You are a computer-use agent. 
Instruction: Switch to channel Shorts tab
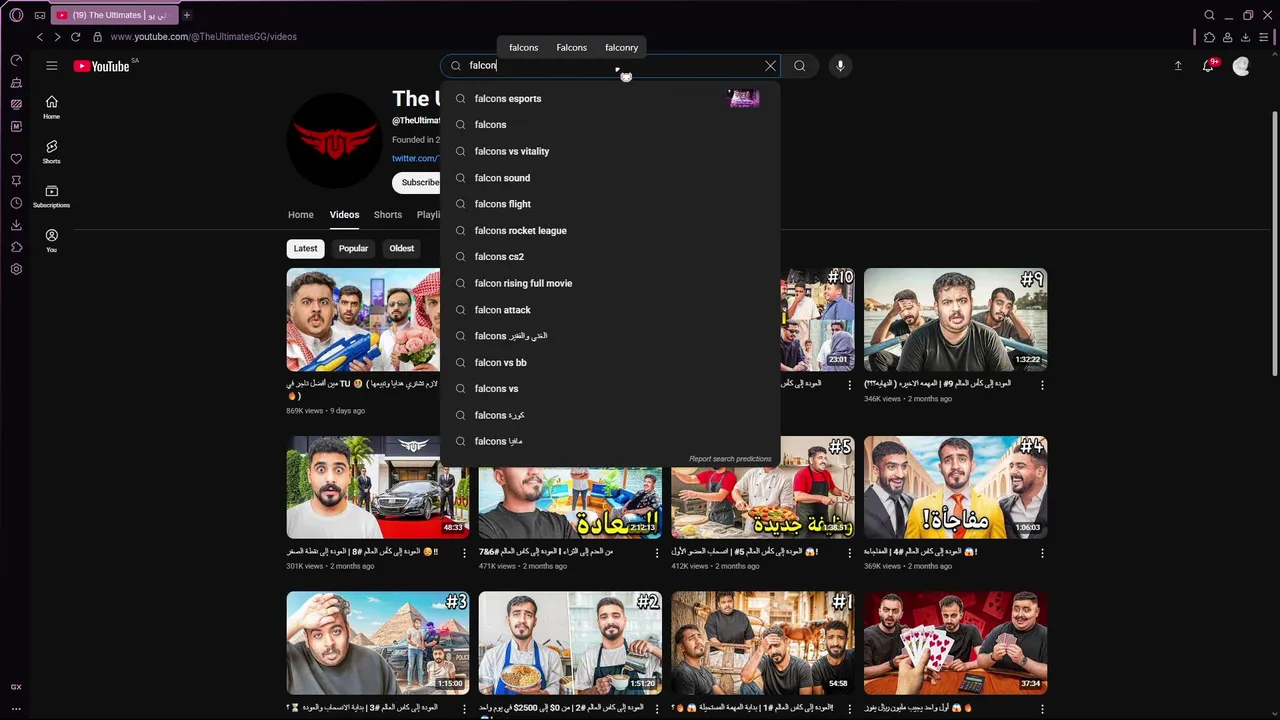click(x=388, y=215)
